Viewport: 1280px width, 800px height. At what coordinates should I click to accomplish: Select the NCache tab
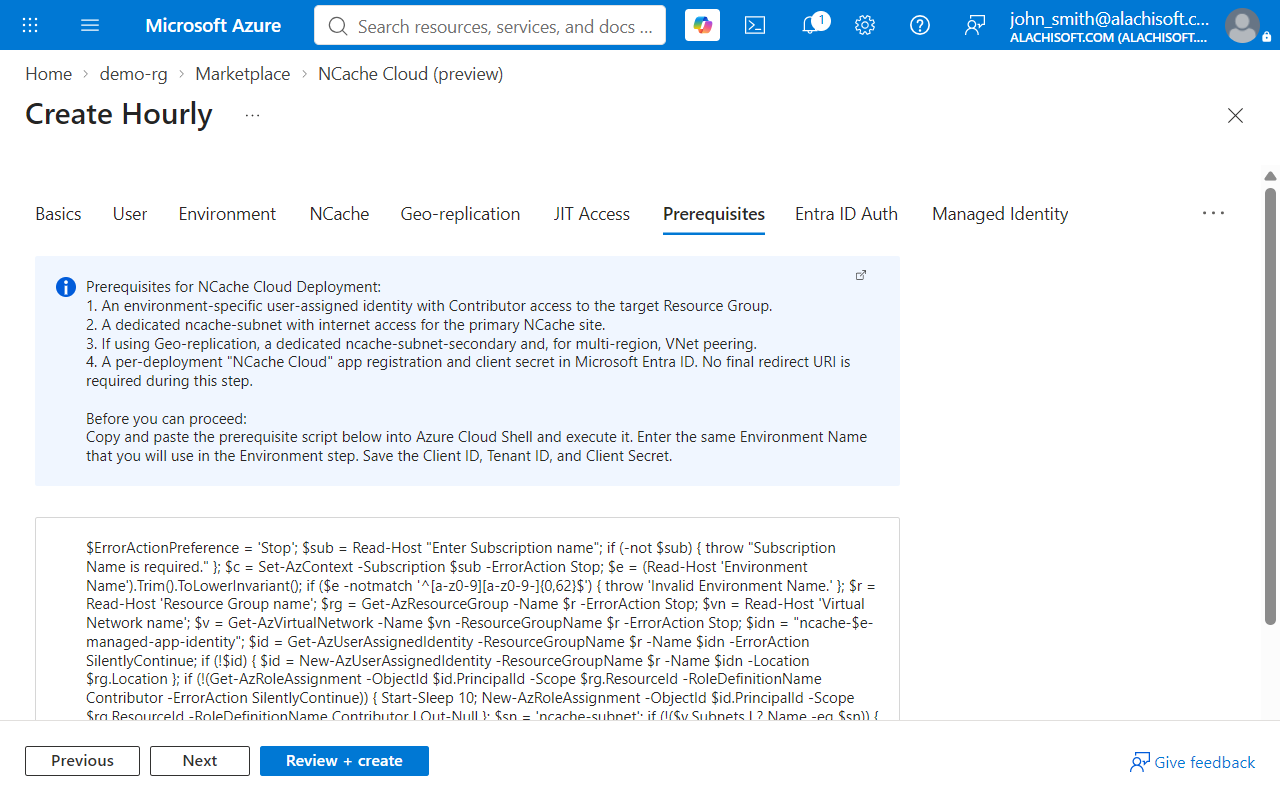point(339,214)
